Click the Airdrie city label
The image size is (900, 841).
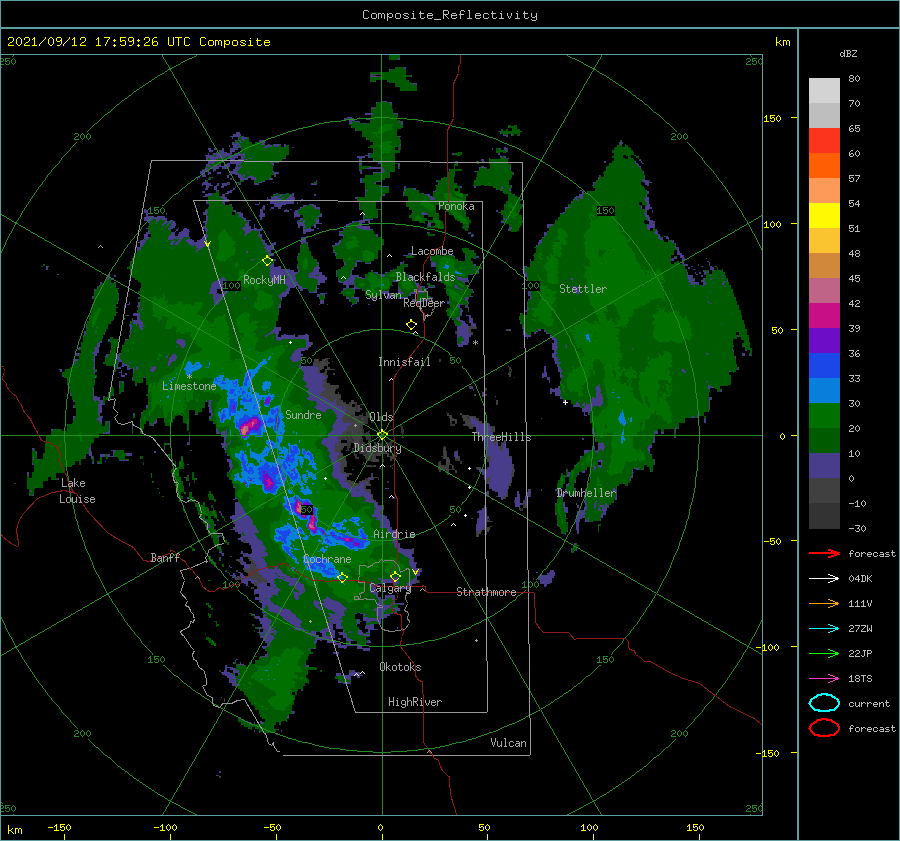394,534
